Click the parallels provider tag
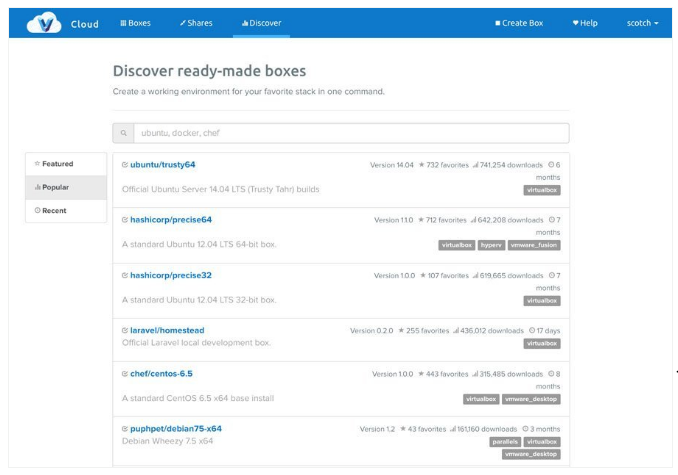The image size is (678, 475). 505,442
